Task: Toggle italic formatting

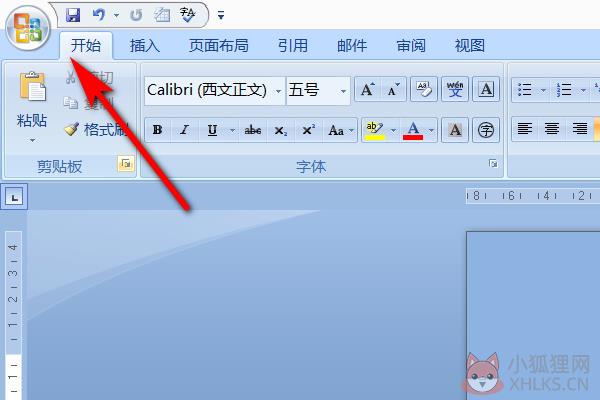Action: coord(184,130)
